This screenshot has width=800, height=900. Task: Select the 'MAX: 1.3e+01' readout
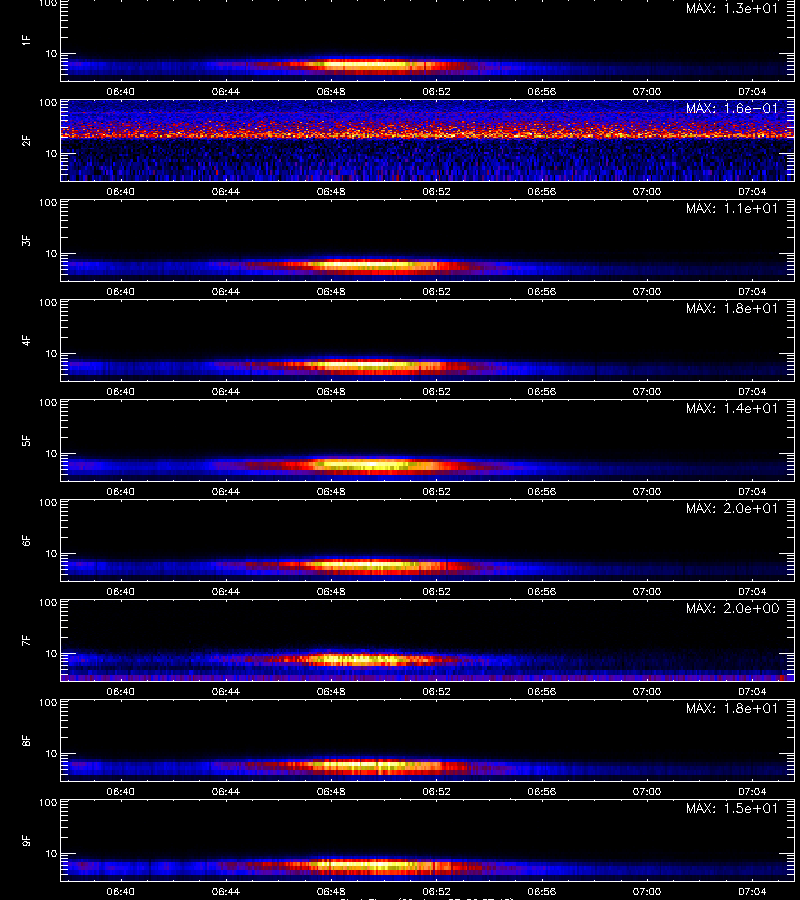(732, 8)
